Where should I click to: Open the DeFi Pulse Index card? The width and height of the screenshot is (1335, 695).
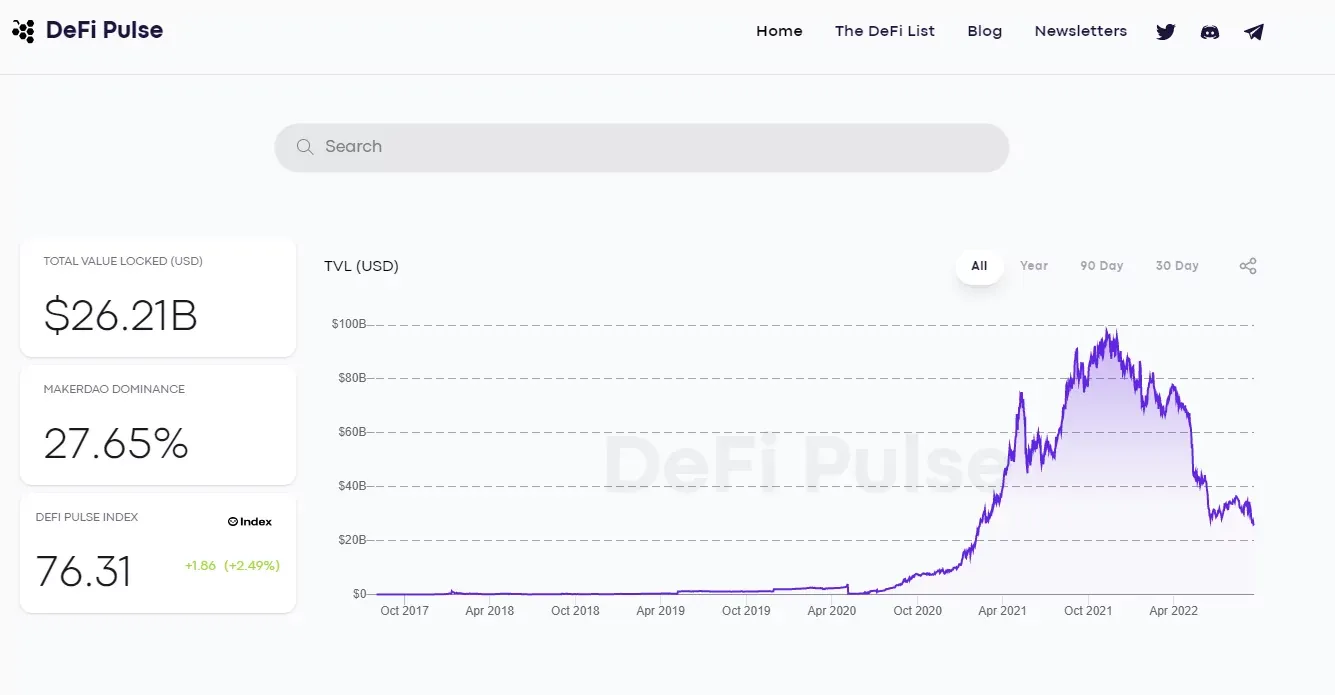pos(158,553)
